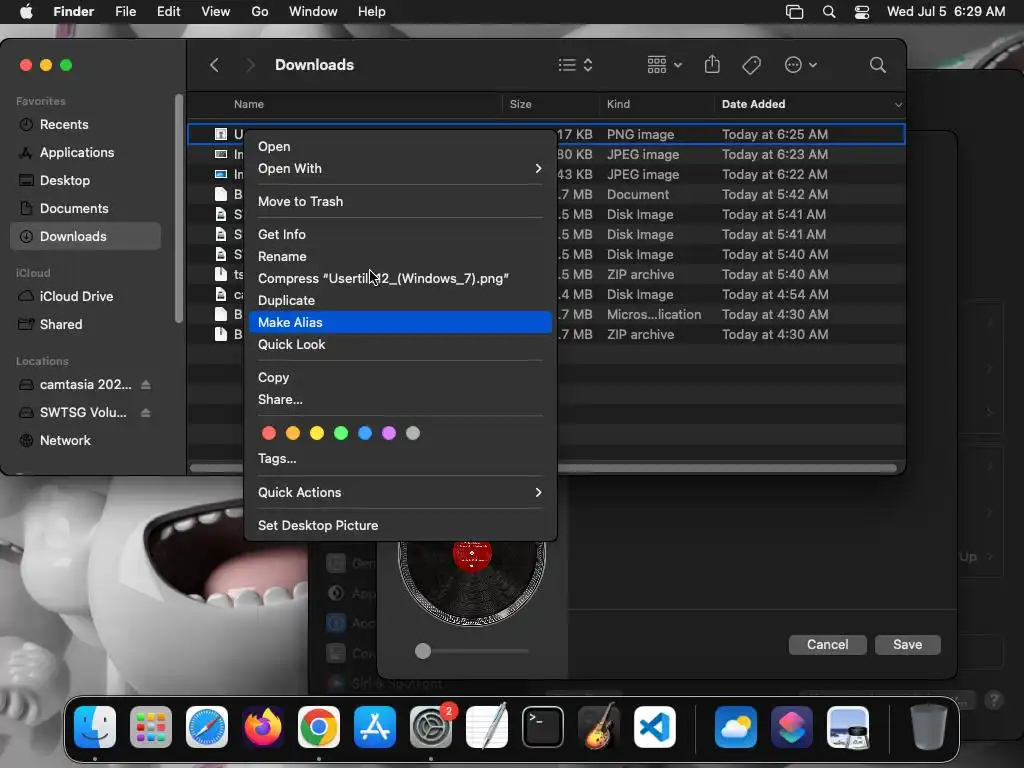1024x768 pixels.
Task: Choose Share... in the context menu
Action: pos(400,399)
